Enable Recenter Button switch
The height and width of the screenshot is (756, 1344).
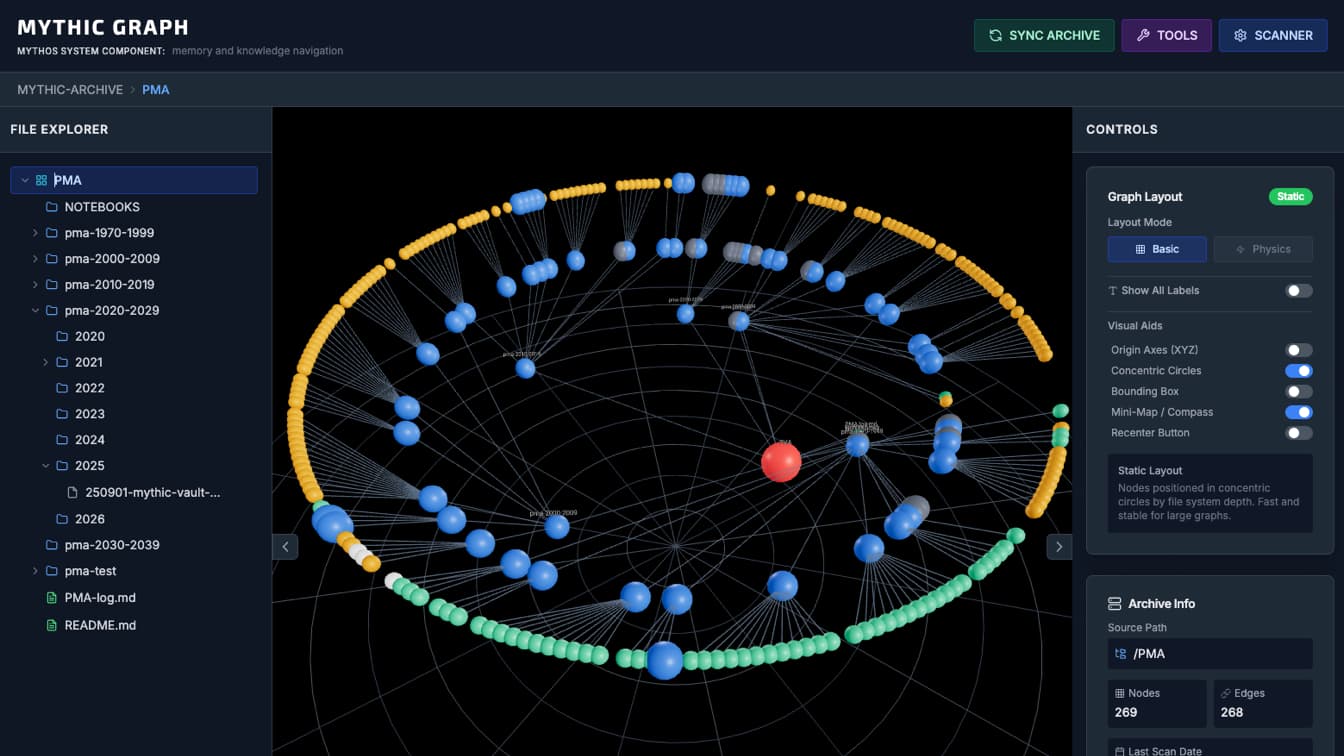point(1299,433)
